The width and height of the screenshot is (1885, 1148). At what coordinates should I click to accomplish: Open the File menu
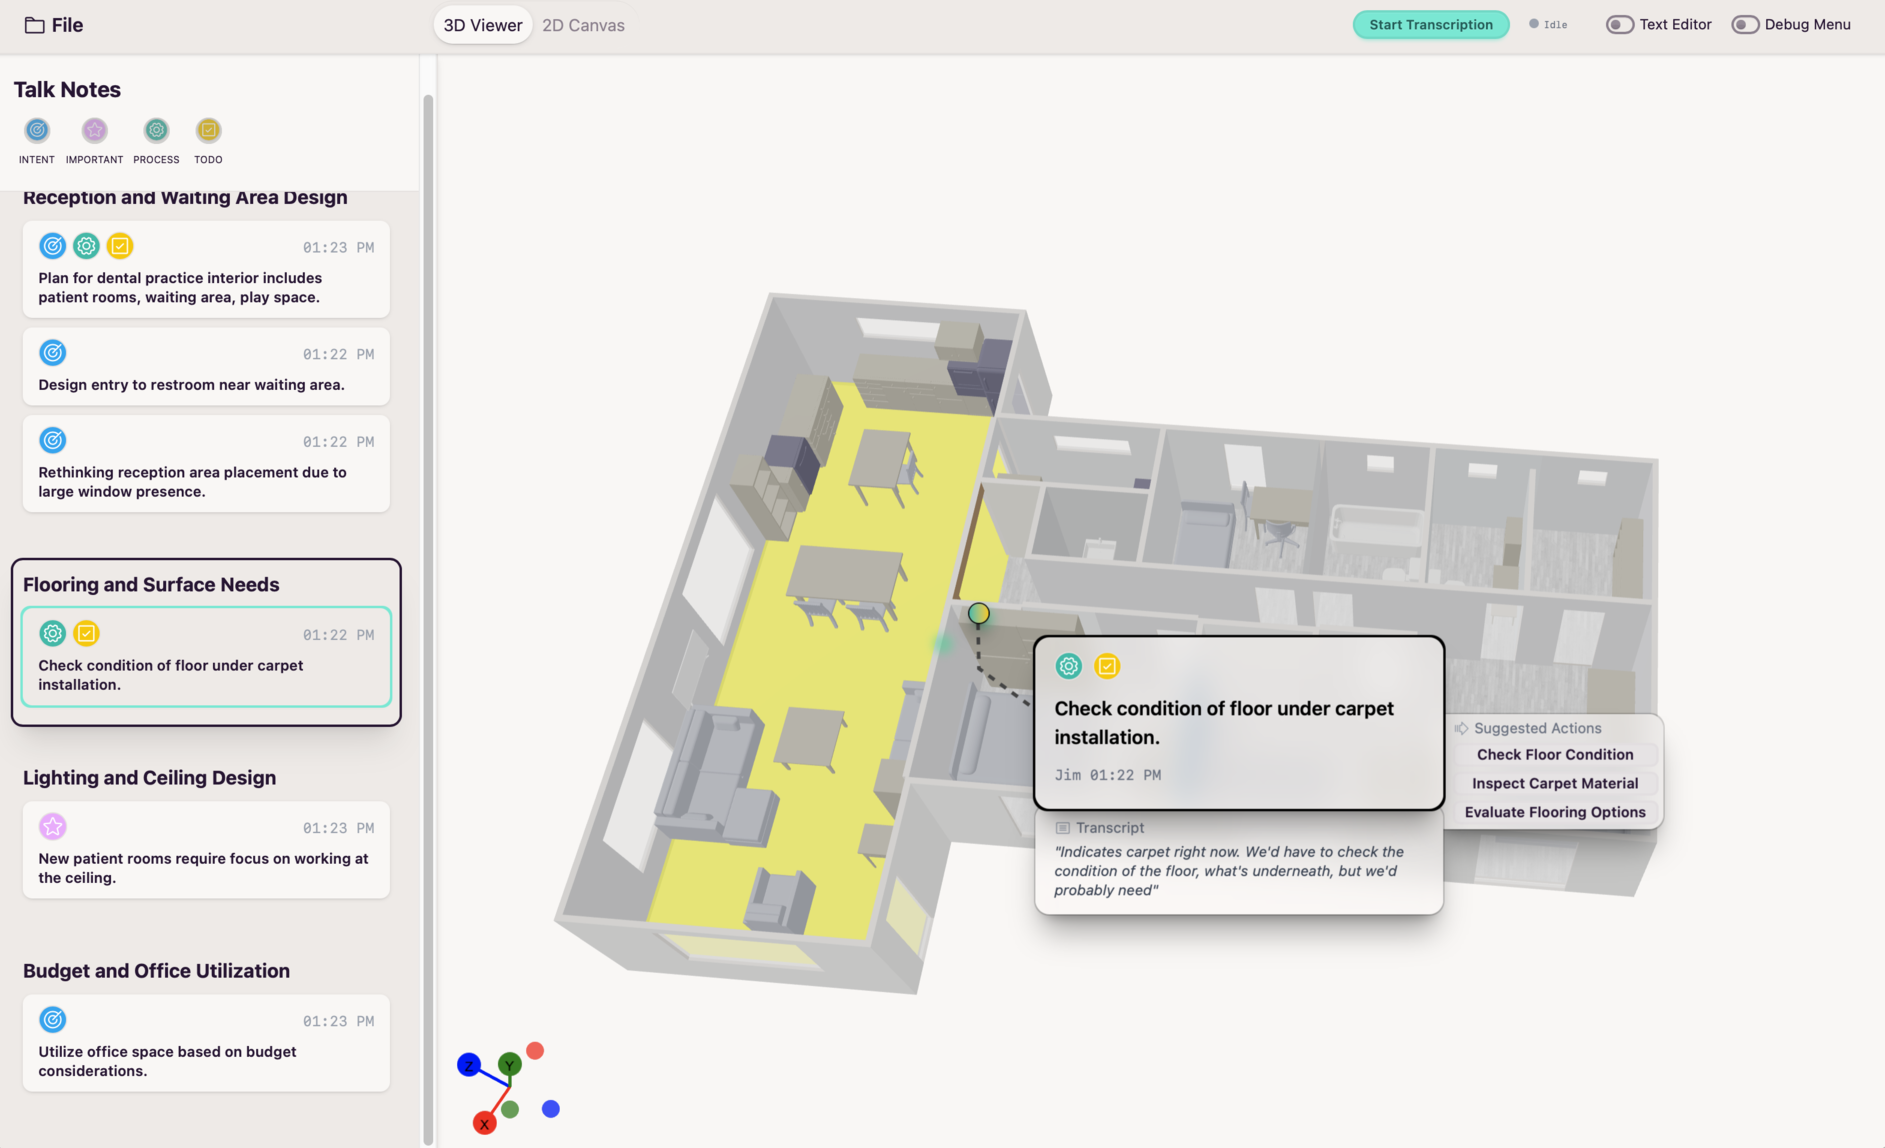[x=54, y=25]
